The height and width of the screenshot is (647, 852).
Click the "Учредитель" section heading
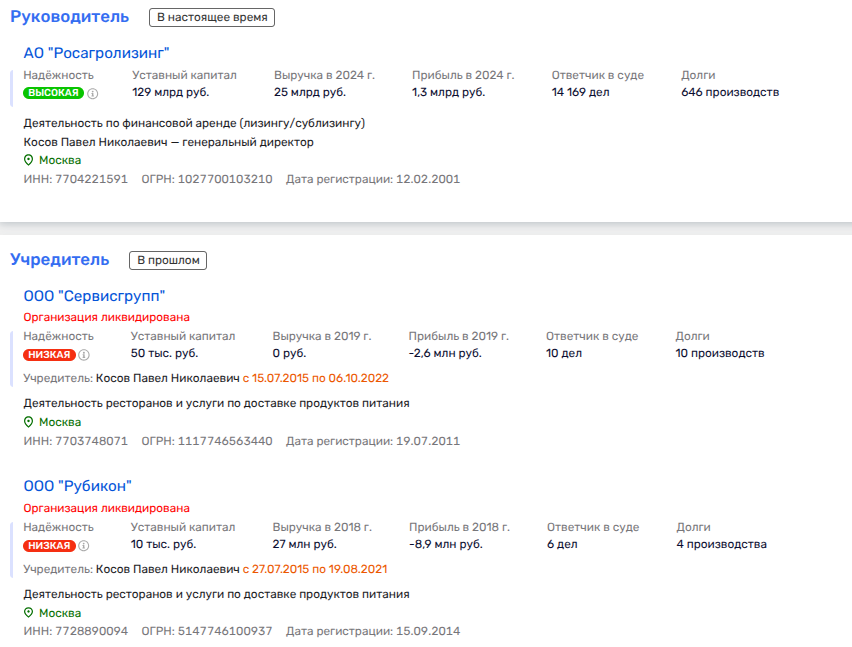[x=59, y=260]
